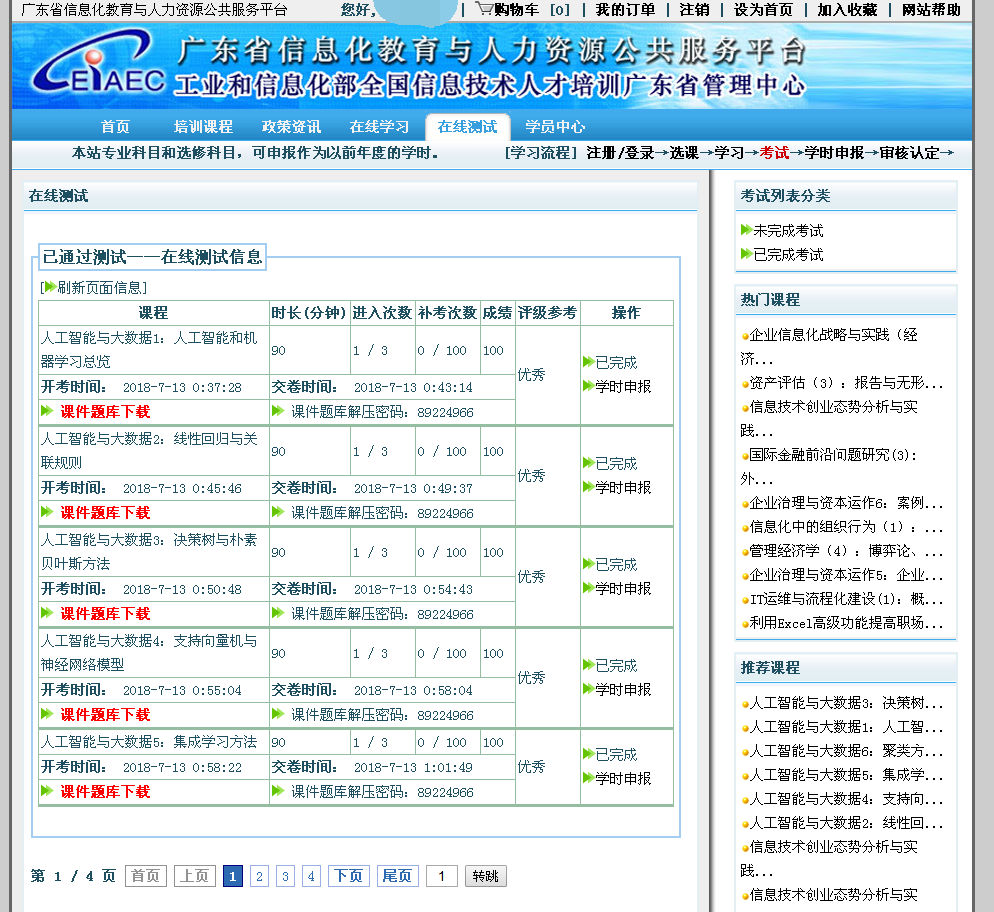Viewport: 994px width, 912px height.
Task: Download 课件题库 for 人工智能与大数据3 course
Action: point(105,613)
